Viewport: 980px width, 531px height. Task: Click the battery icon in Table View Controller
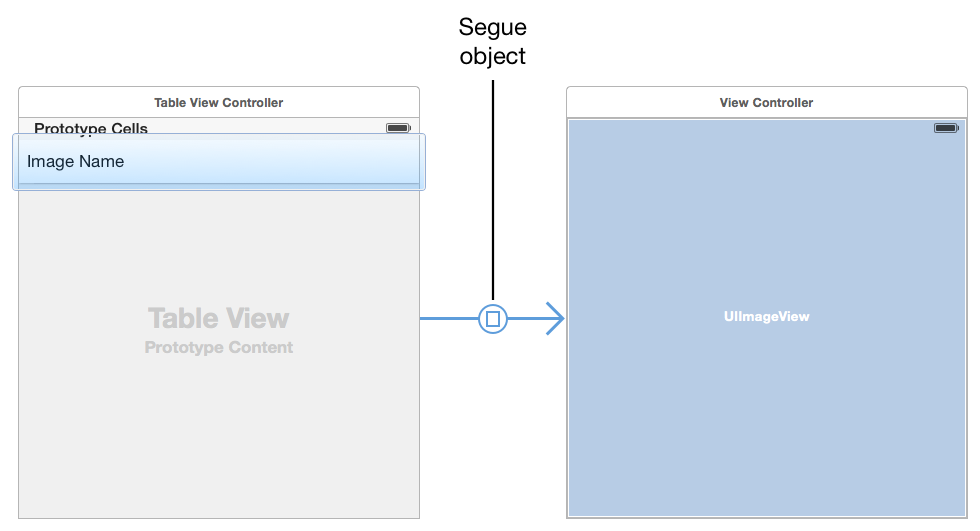pos(398,128)
